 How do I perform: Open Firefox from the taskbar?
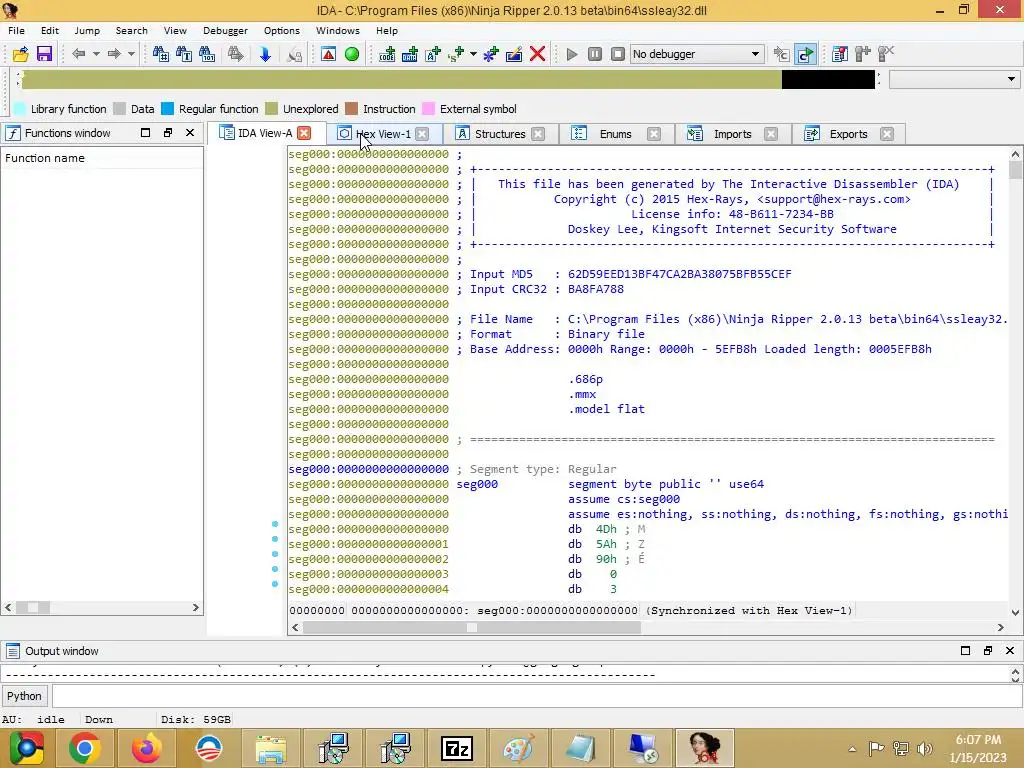(146, 748)
